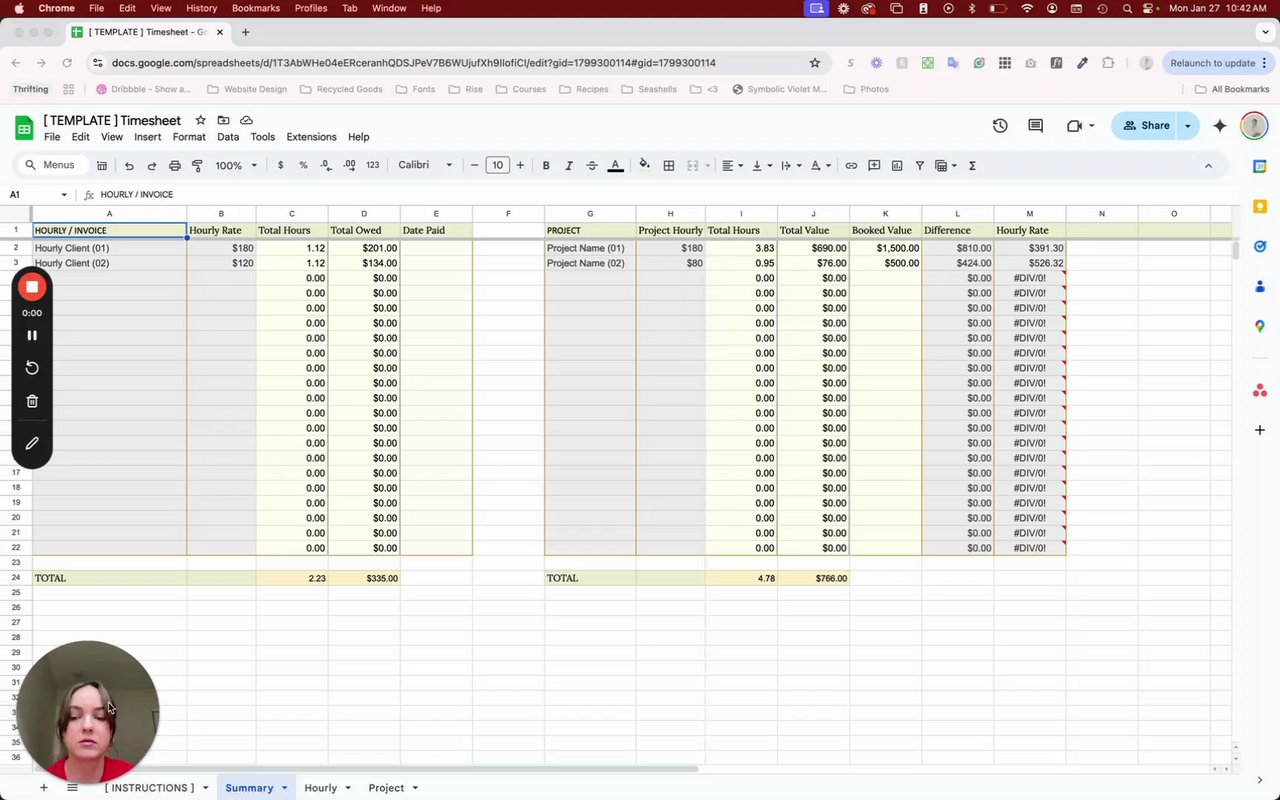Collapse the toolbar with the up chevron
1280x800 pixels.
point(1208,165)
